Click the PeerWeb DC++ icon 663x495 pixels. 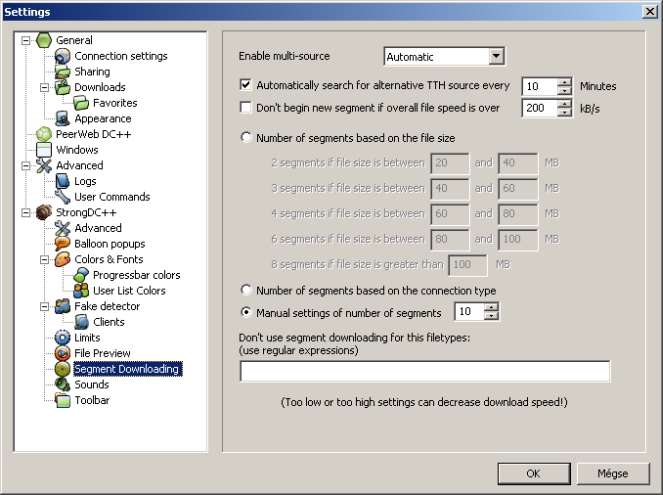coord(45,134)
